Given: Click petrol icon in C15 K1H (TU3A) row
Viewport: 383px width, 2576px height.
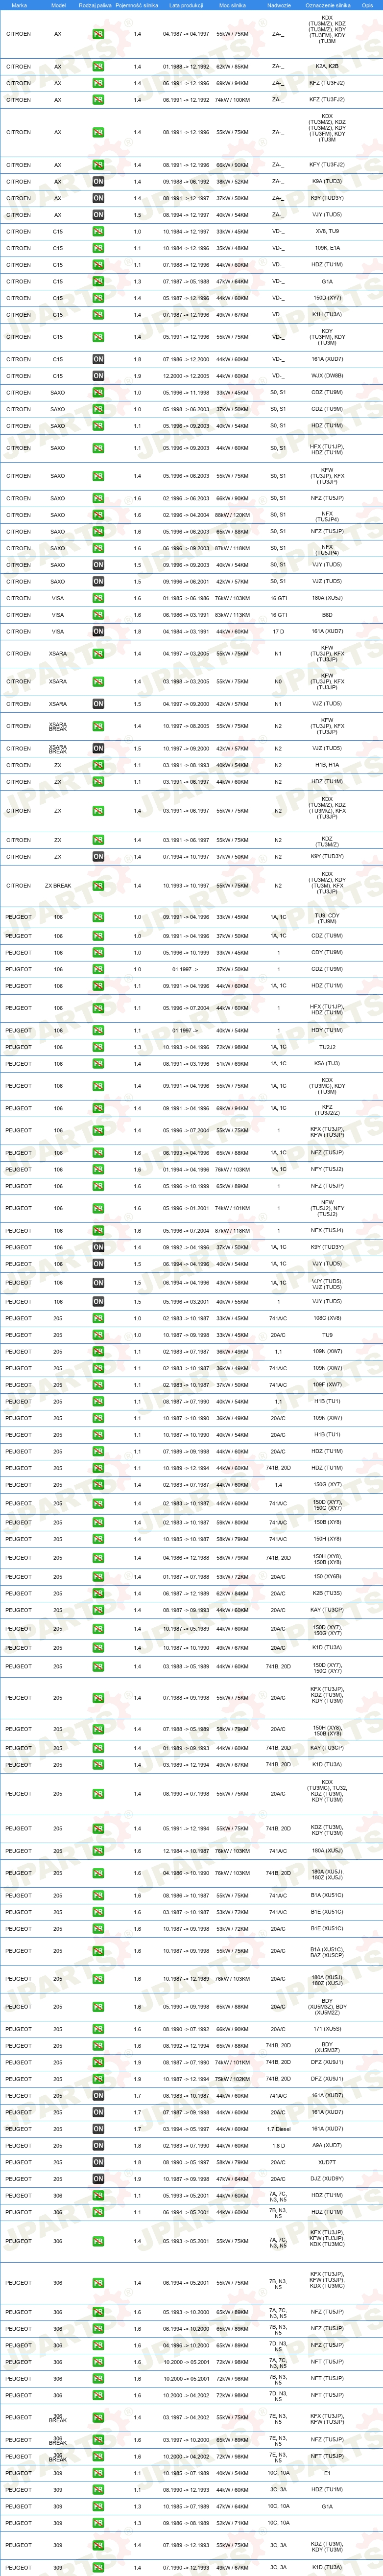Looking at the screenshot, I should [98, 315].
